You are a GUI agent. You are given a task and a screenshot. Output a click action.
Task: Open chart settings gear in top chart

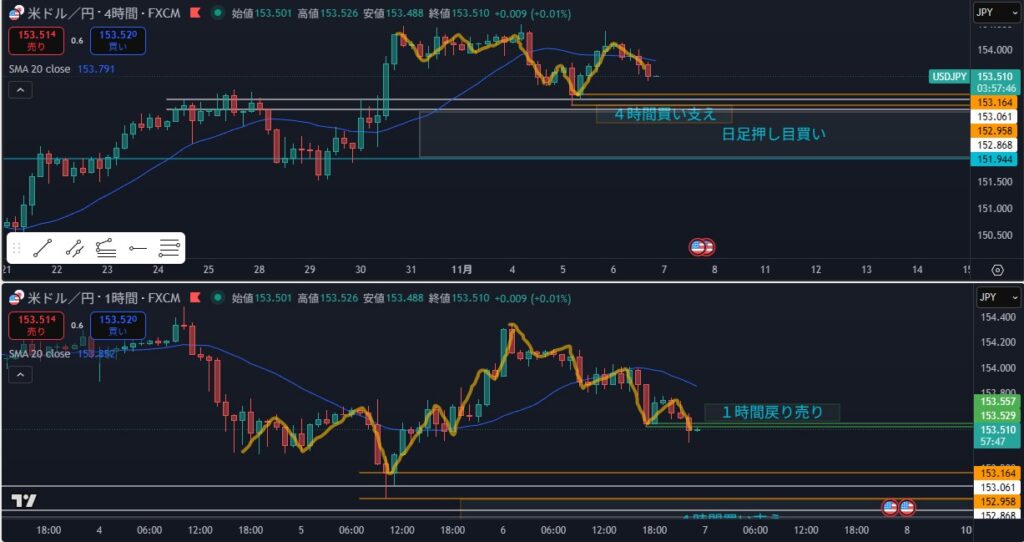click(x=997, y=270)
